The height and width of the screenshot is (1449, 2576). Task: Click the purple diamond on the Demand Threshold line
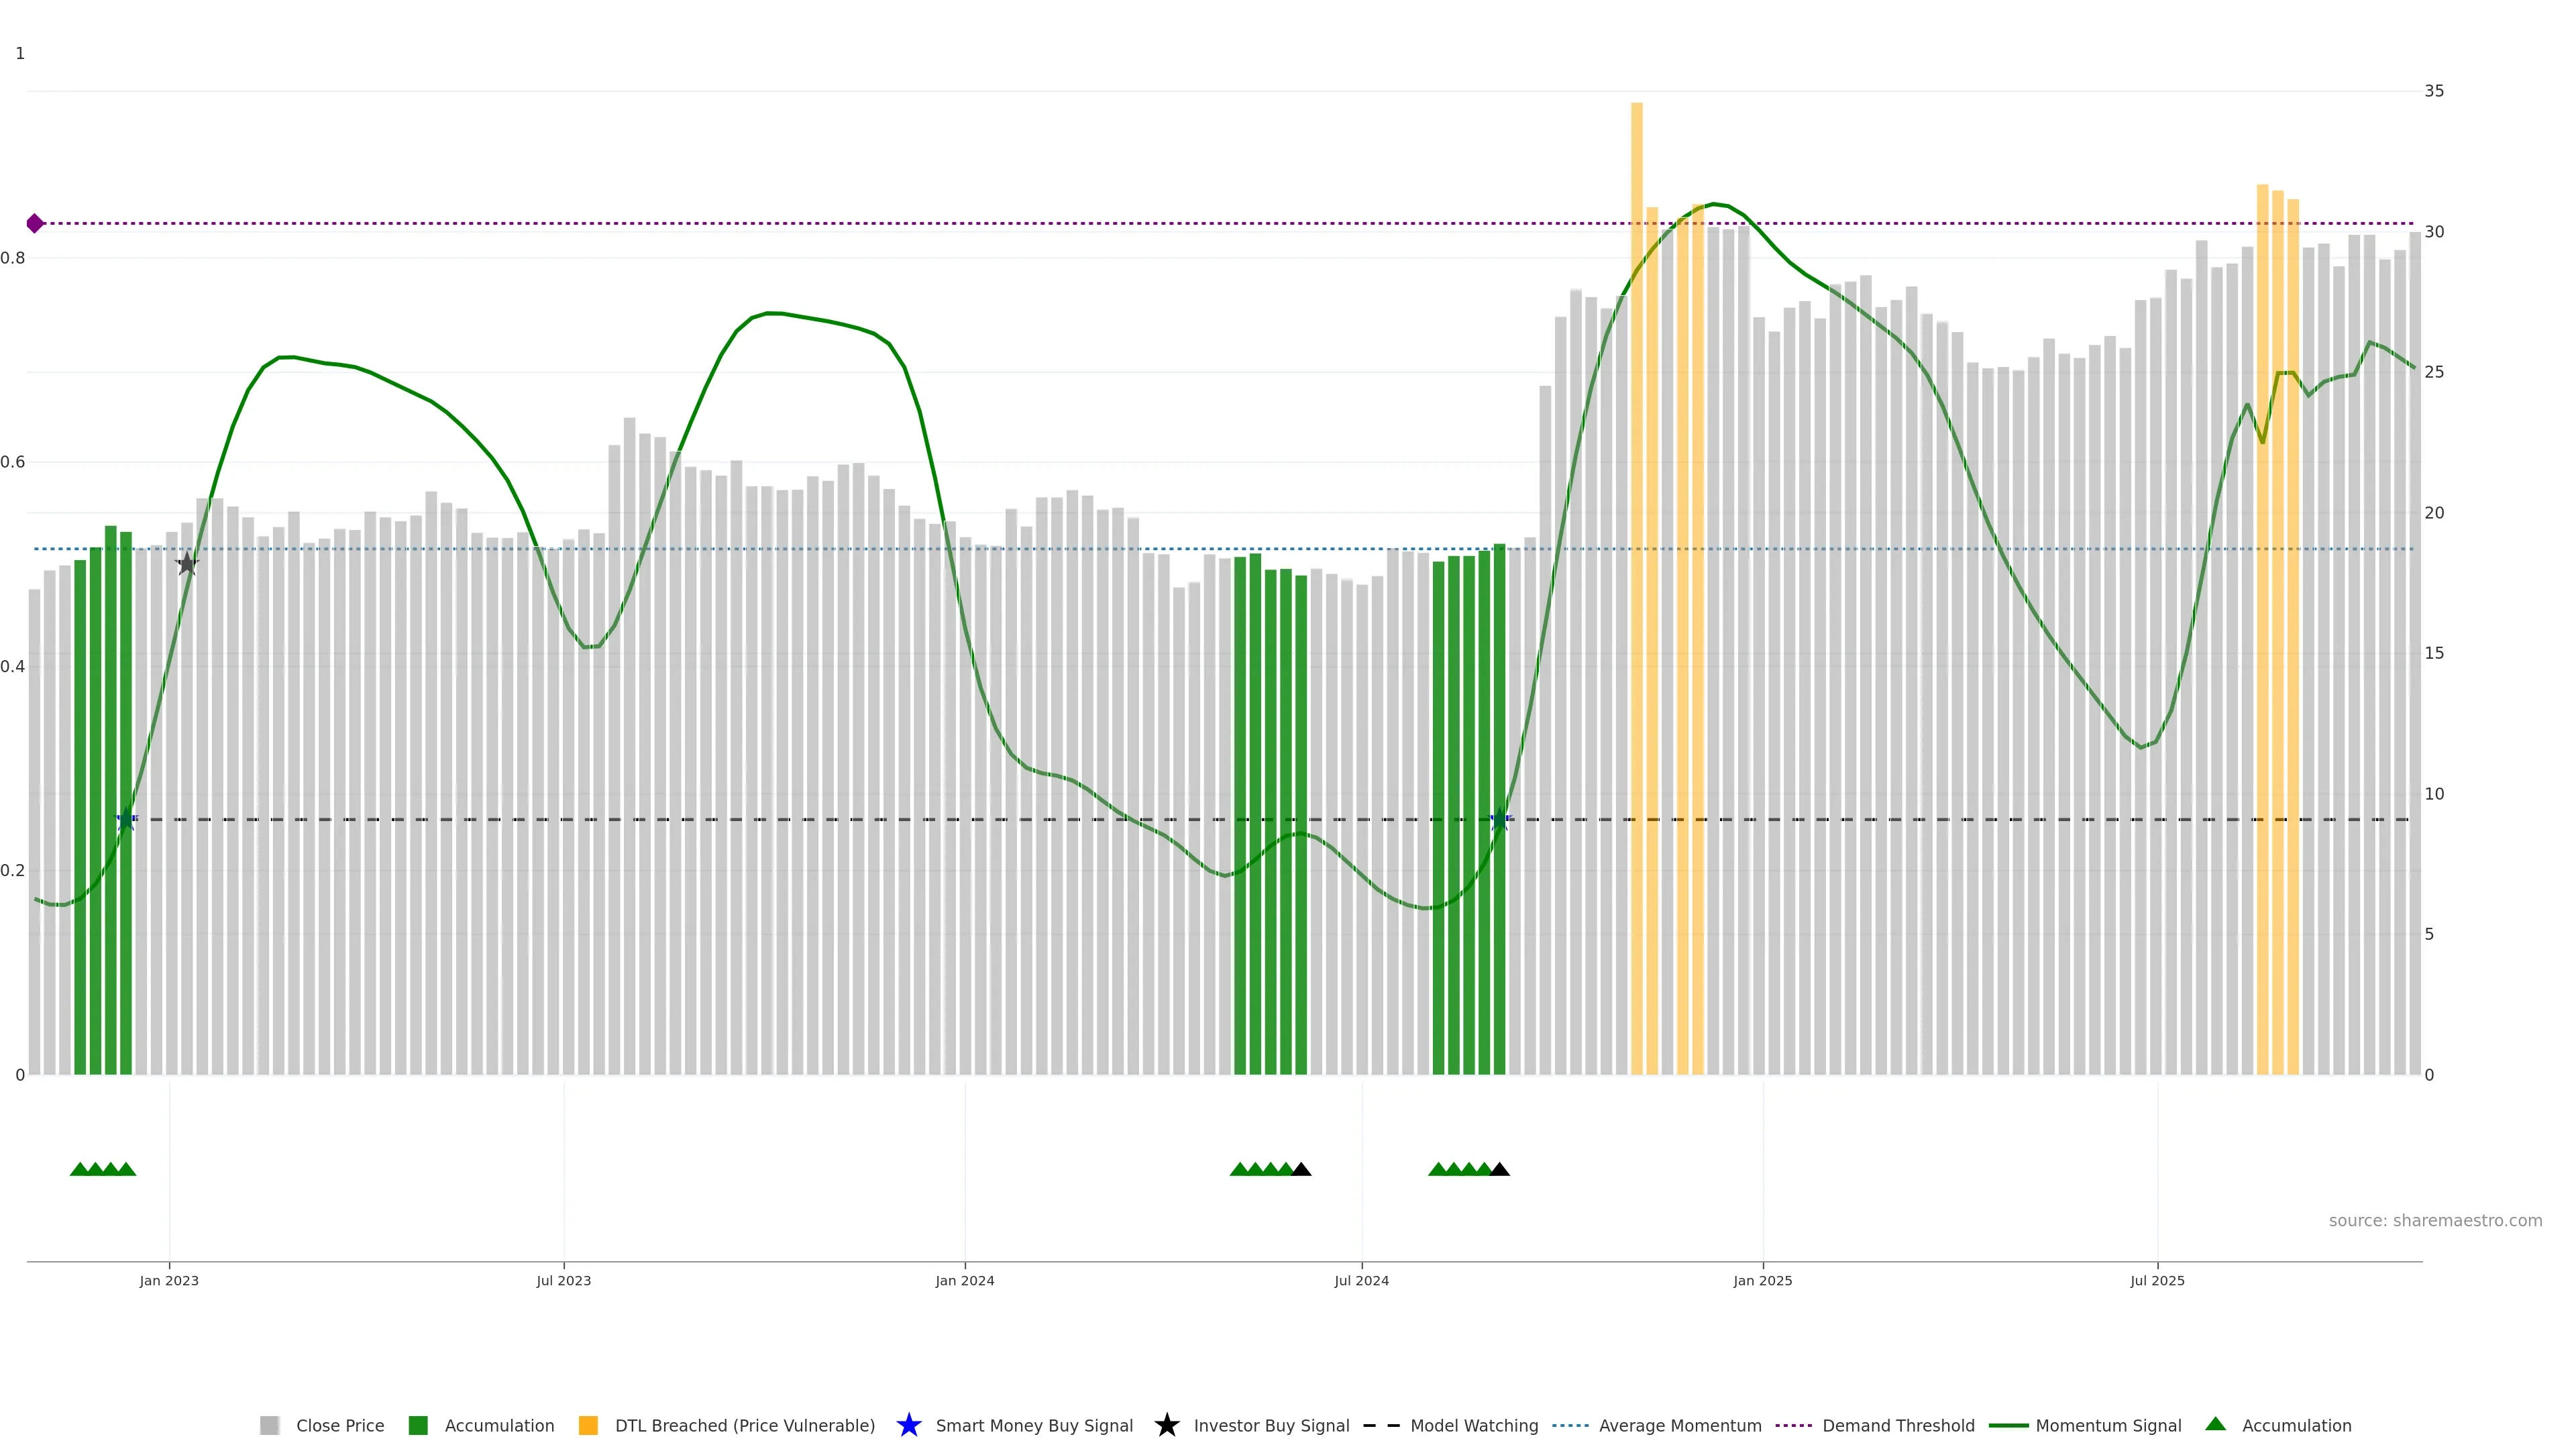(x=35, y=223)
